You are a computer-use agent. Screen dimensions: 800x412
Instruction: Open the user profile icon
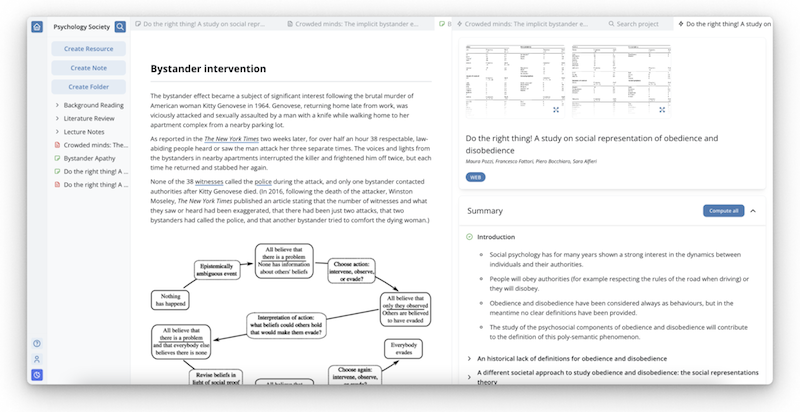pyautogui.click(x=37, y=359)
